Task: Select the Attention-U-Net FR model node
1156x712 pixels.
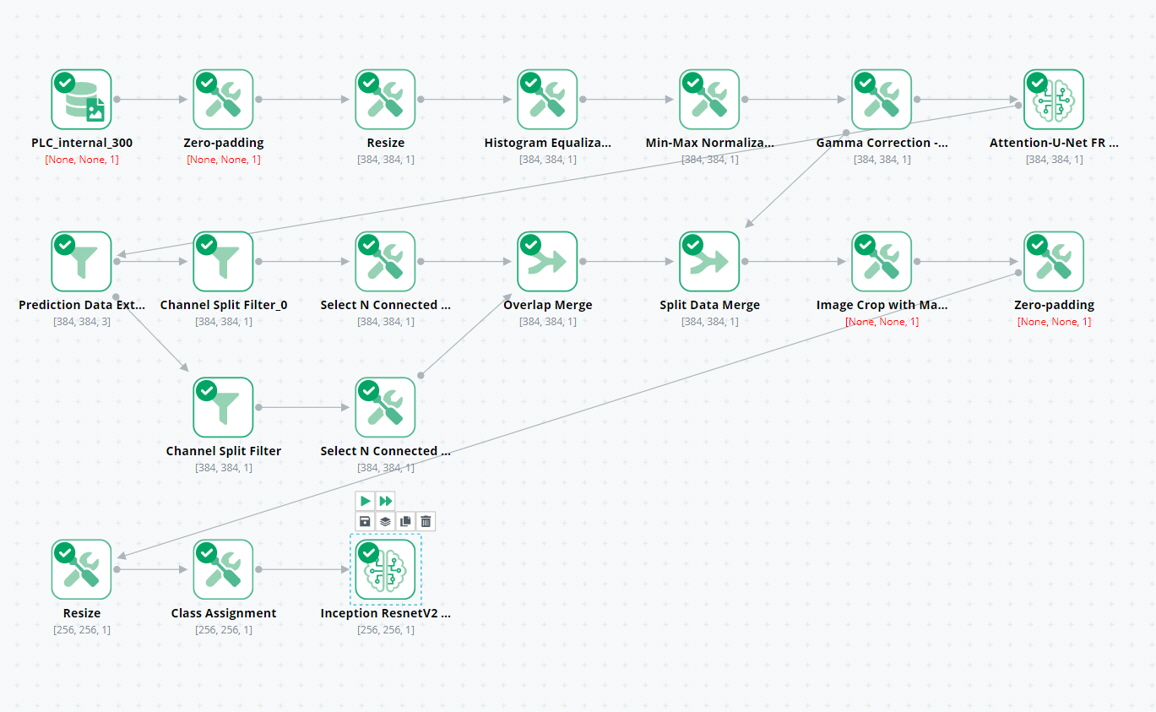Action: (1054, 100)
